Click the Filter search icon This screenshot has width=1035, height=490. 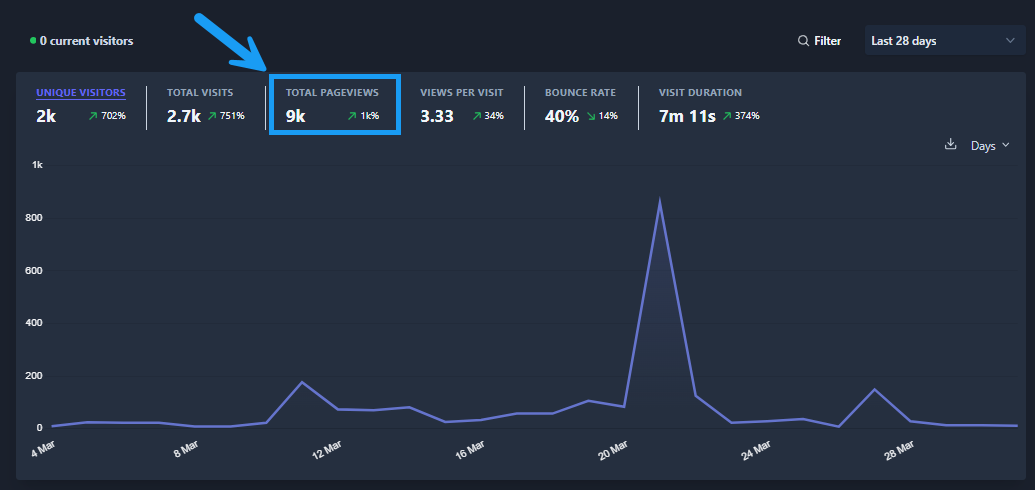coord(803,41)
